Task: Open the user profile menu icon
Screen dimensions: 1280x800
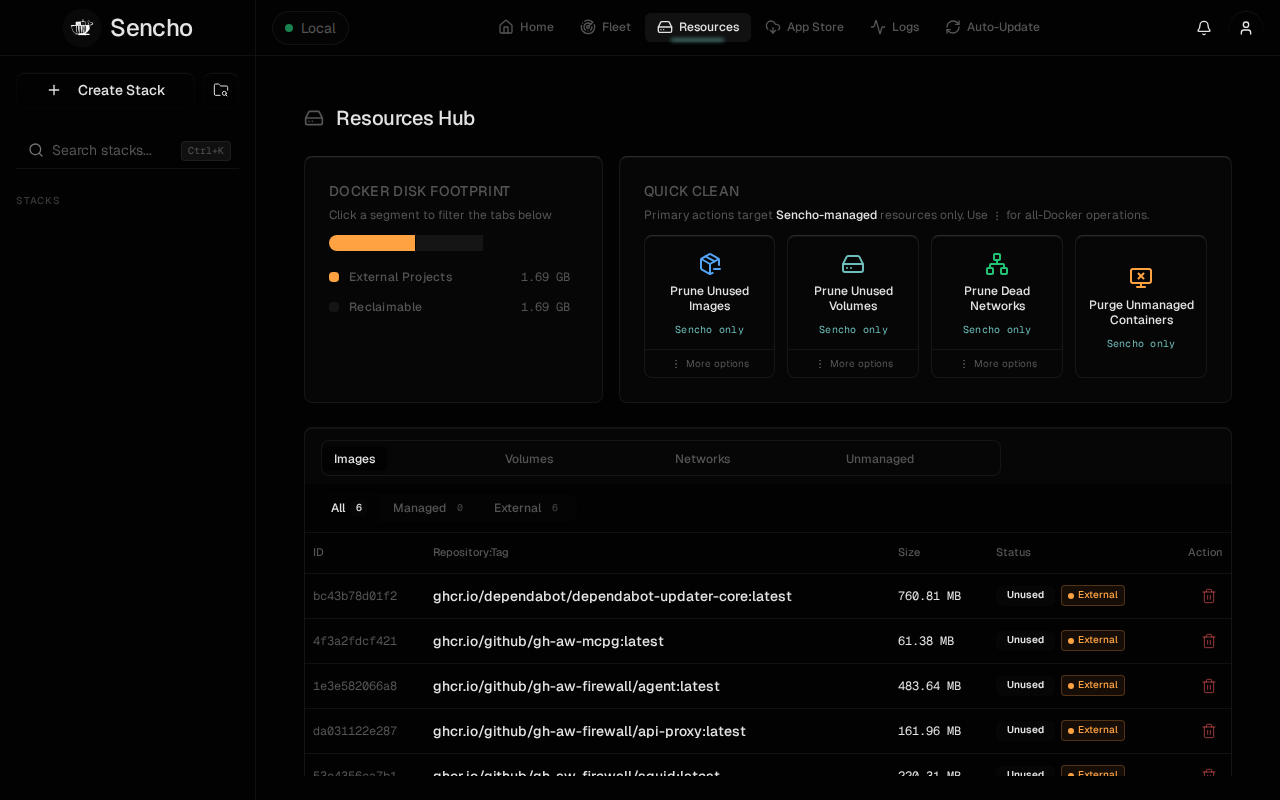Action: tap(1246, 28)
